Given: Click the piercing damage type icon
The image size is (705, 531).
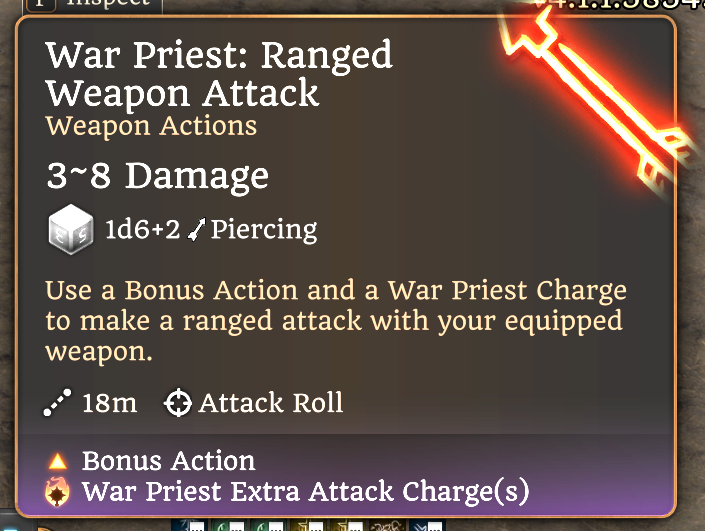Looking at the screenshot, I should point(196,229).
